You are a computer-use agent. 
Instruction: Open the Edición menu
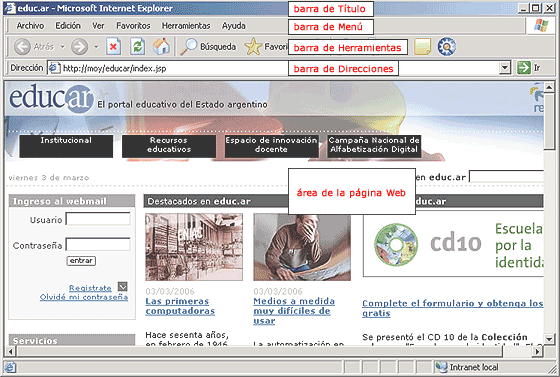tap(68, 26)
